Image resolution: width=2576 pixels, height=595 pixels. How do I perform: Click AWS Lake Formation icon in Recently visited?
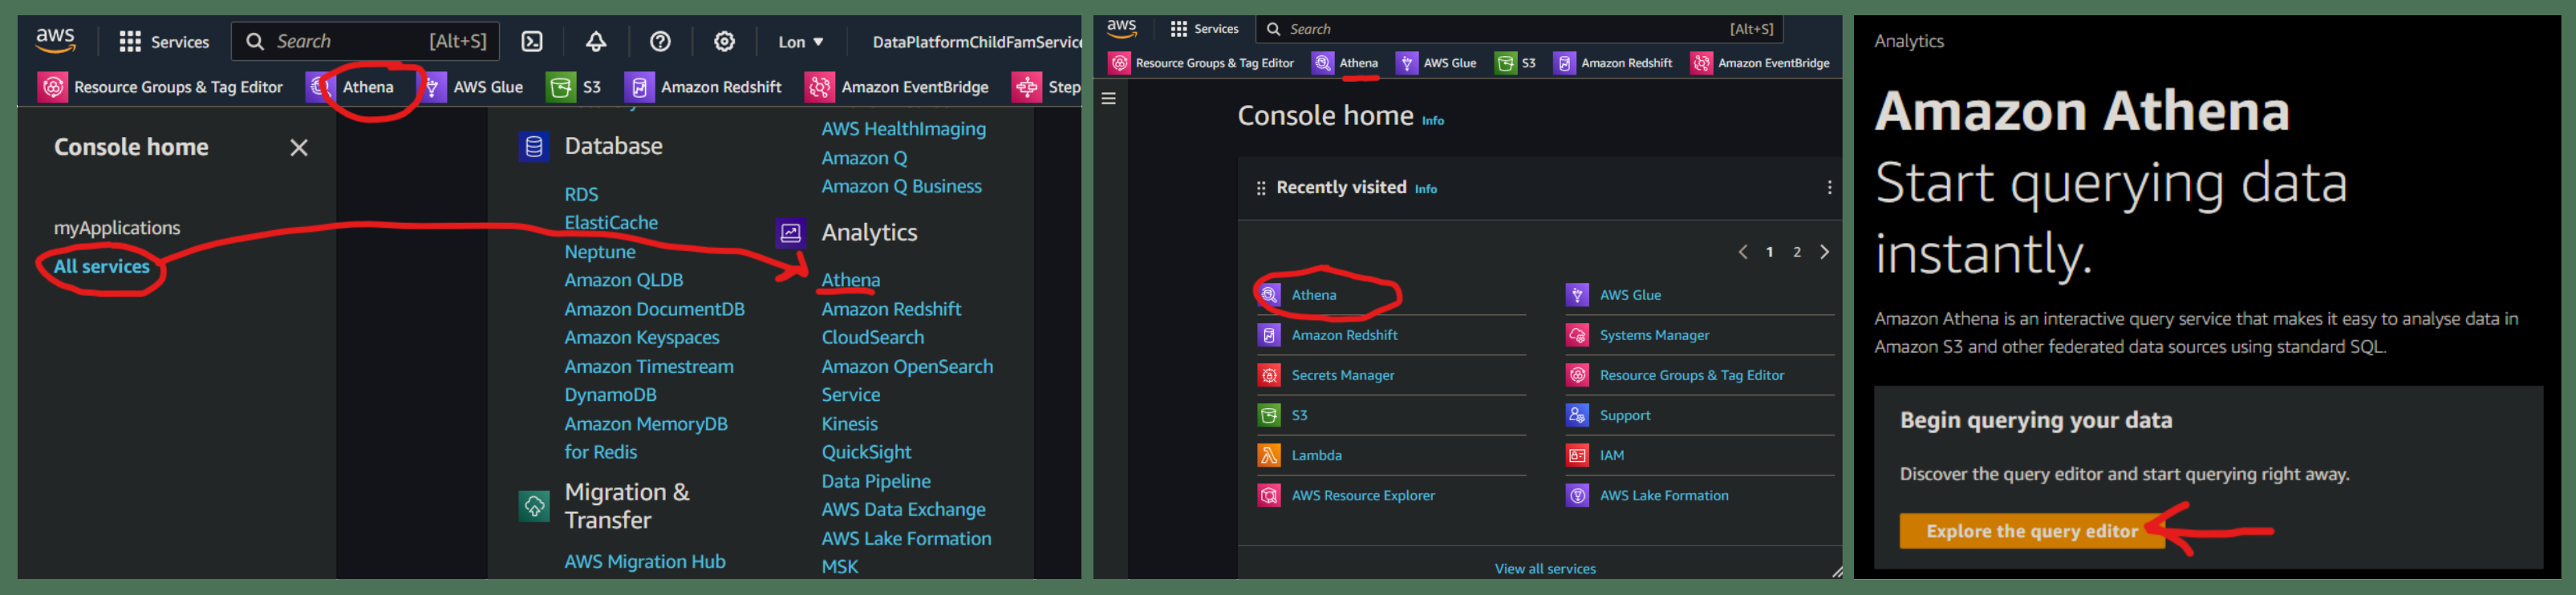pos(1577,495)
